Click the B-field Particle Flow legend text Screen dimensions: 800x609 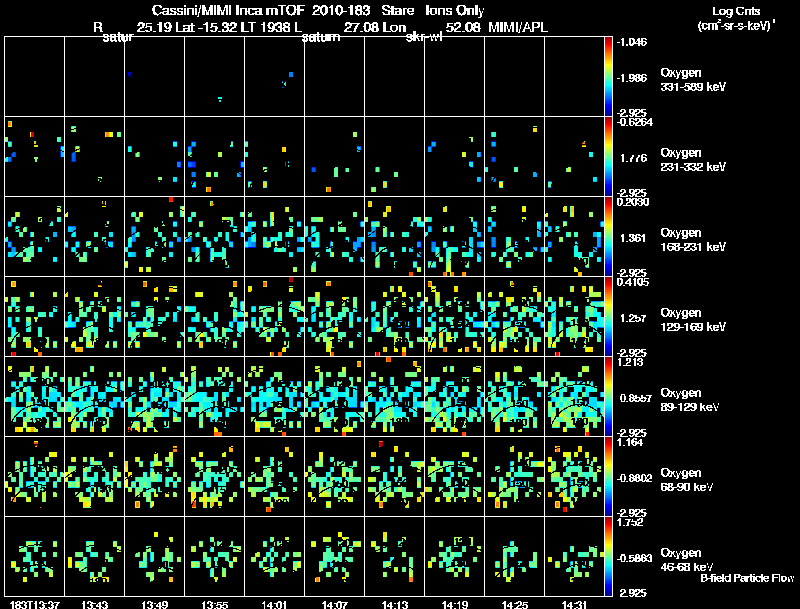(x=747, y=578)
